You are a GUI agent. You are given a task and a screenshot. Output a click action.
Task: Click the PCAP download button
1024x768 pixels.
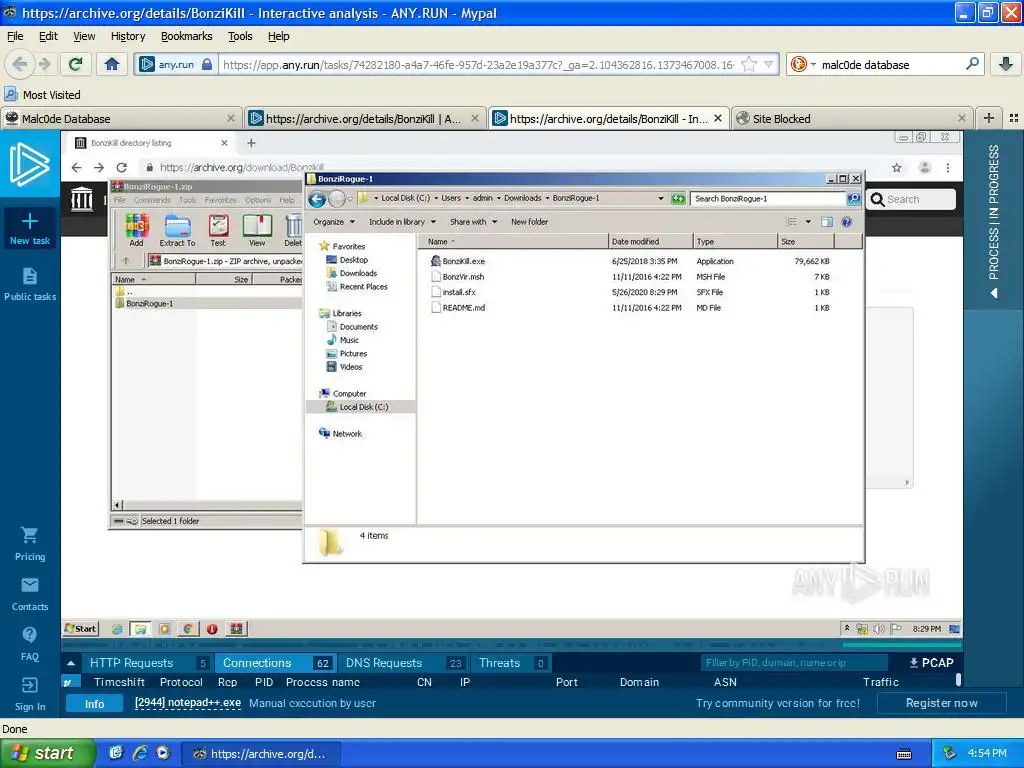[931, 663]
